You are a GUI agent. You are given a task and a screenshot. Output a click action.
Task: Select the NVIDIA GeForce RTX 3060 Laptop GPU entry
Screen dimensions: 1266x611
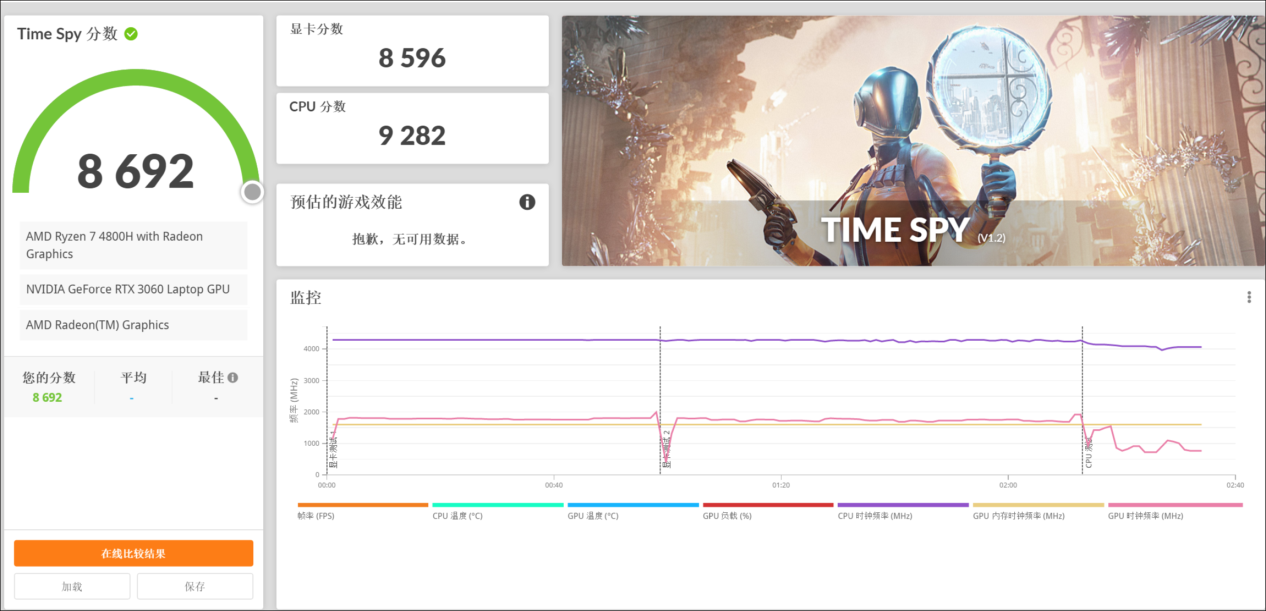[x=133, y=289]
